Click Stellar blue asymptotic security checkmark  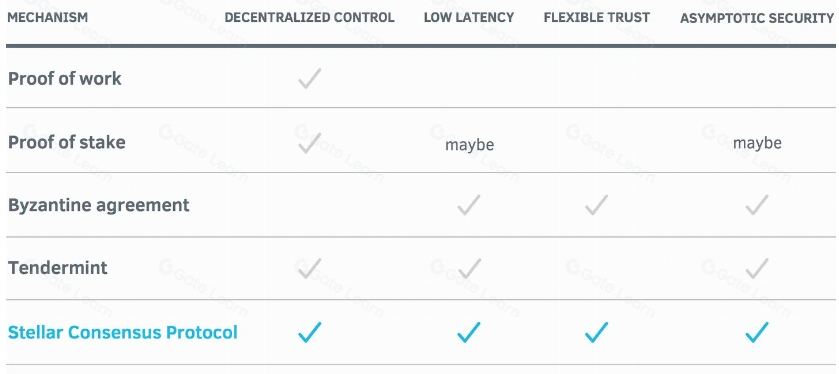(757, 332)
